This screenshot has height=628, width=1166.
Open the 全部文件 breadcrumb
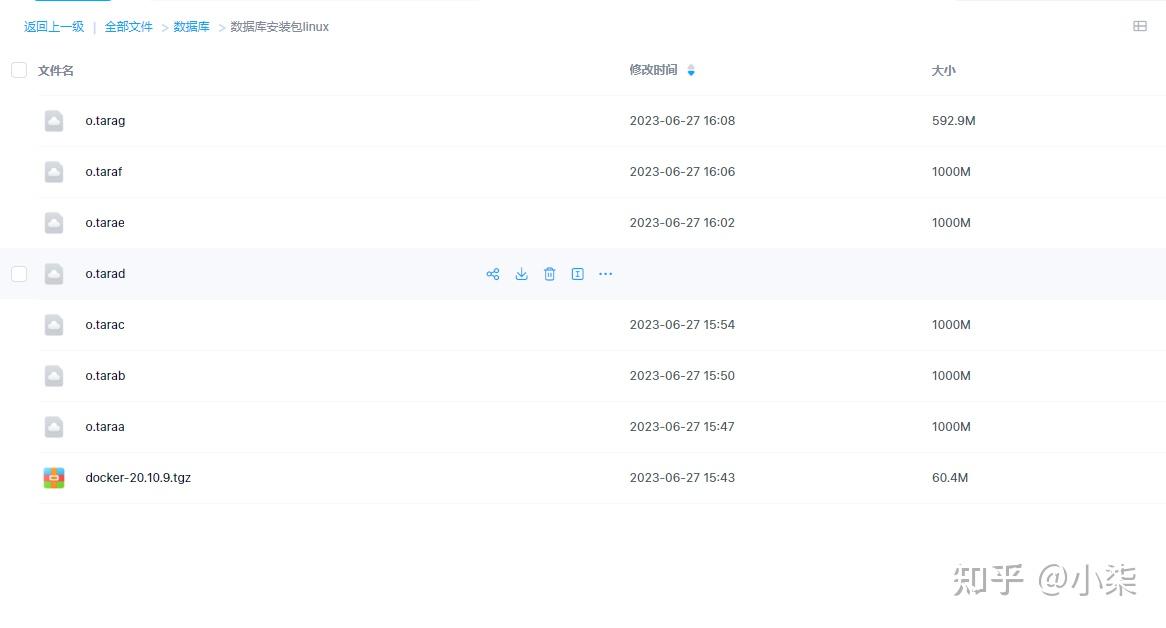[x=128, y=27]
